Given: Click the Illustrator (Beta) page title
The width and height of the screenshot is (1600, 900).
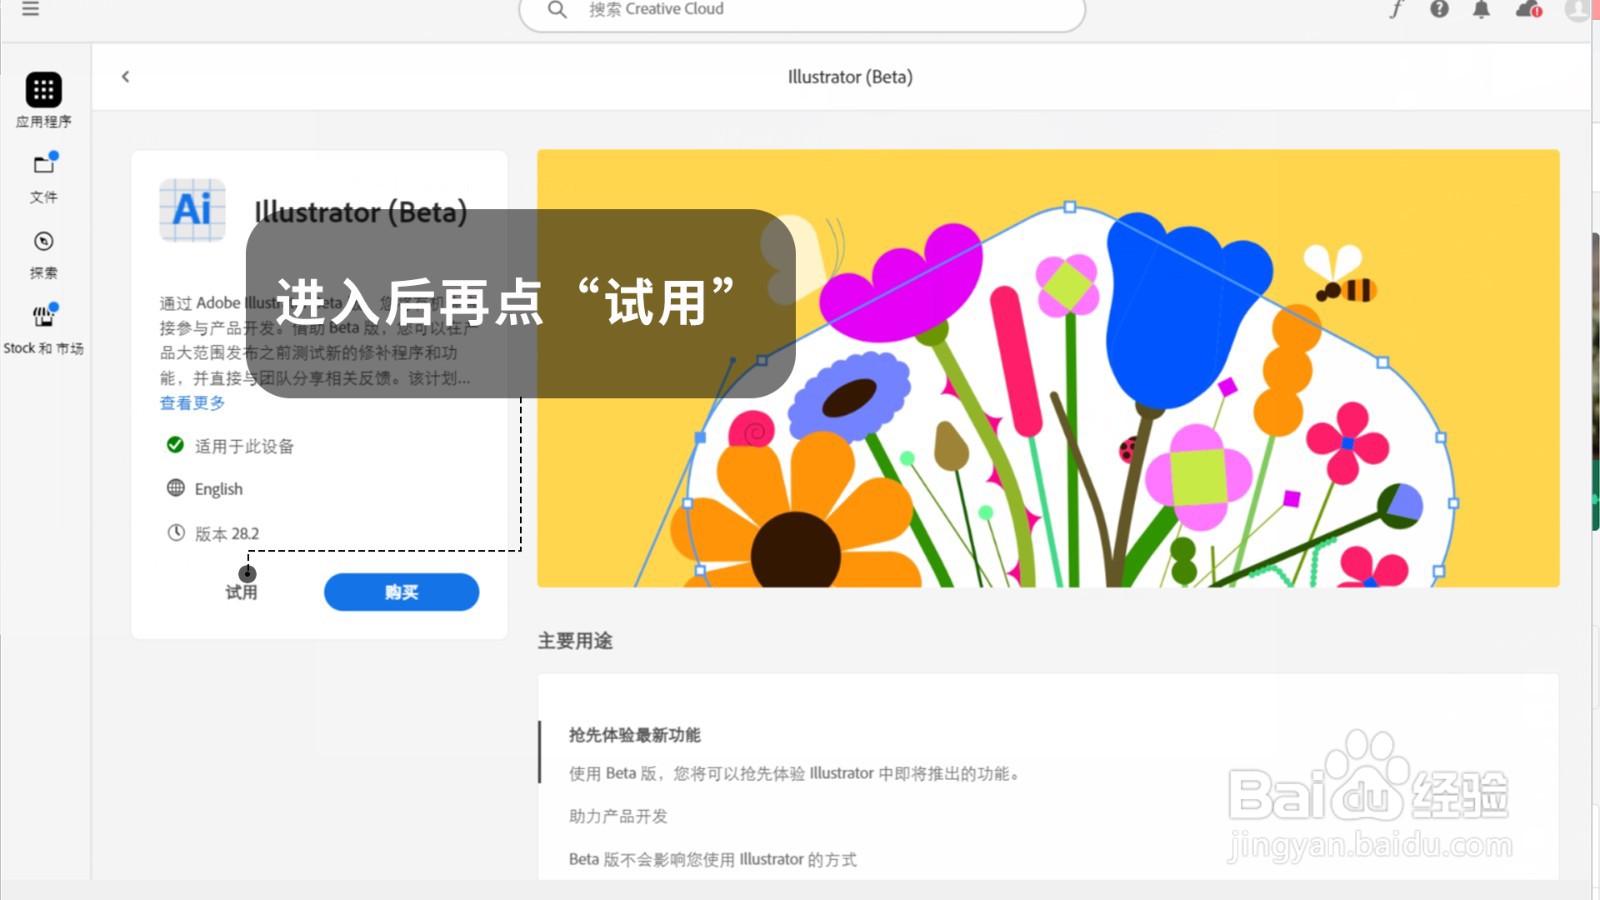Looking at the screenshot, I should click(850, 77).
